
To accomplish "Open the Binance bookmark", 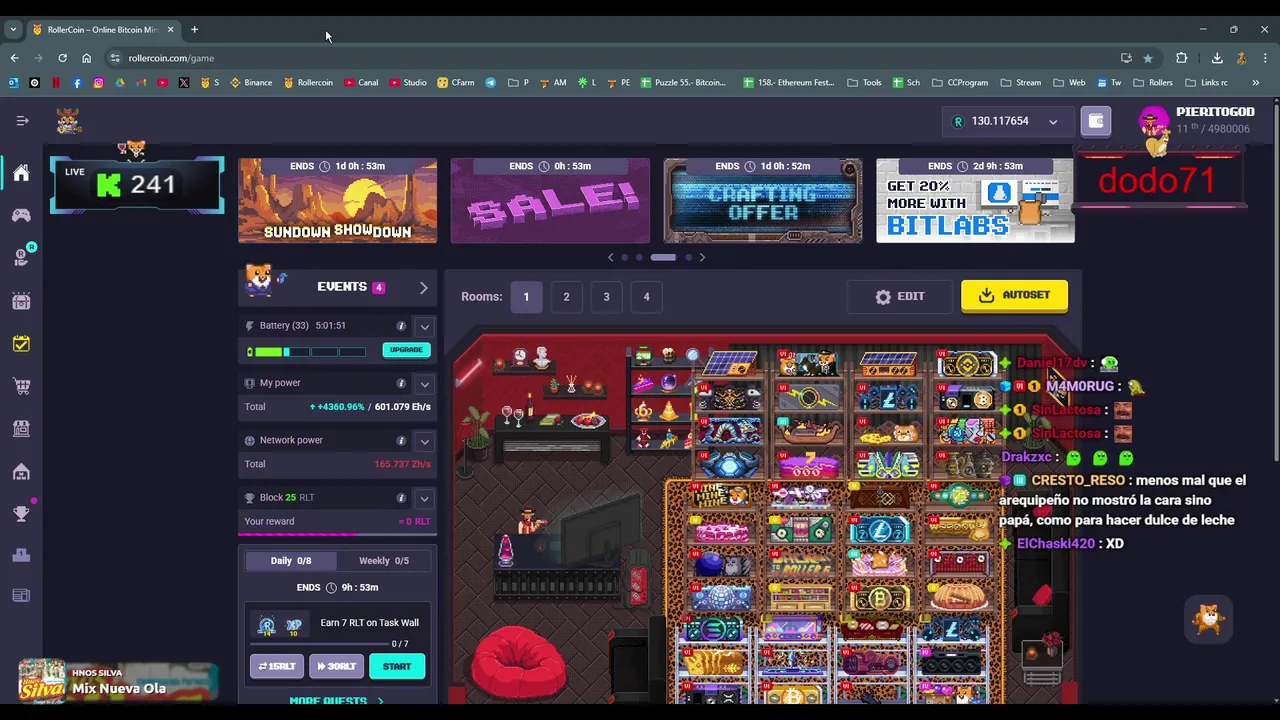I will click(x=251, y=82).
